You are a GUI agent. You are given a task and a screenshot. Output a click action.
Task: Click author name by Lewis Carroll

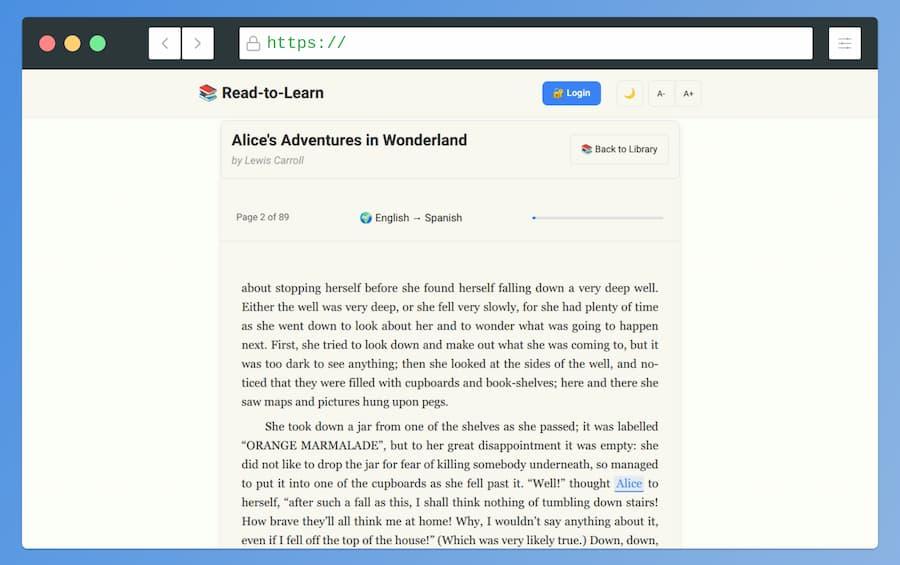click(267, 161)
